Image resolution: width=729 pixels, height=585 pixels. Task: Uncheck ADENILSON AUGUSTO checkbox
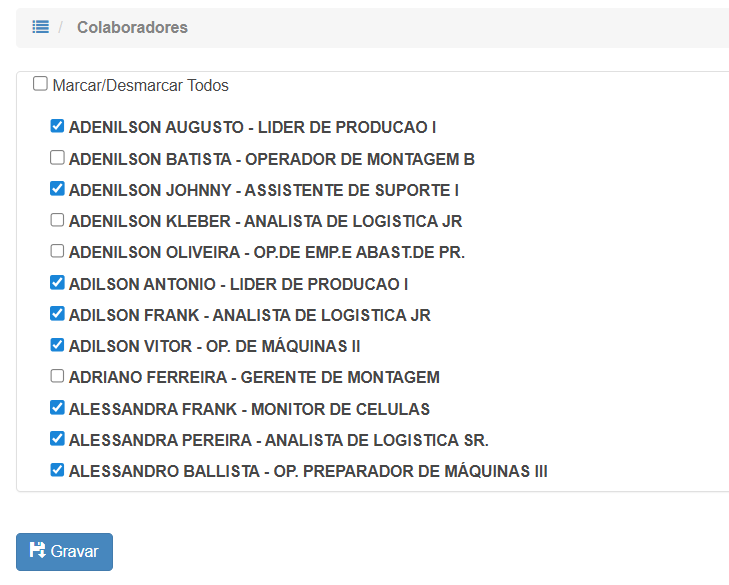[x=57, y=127]
